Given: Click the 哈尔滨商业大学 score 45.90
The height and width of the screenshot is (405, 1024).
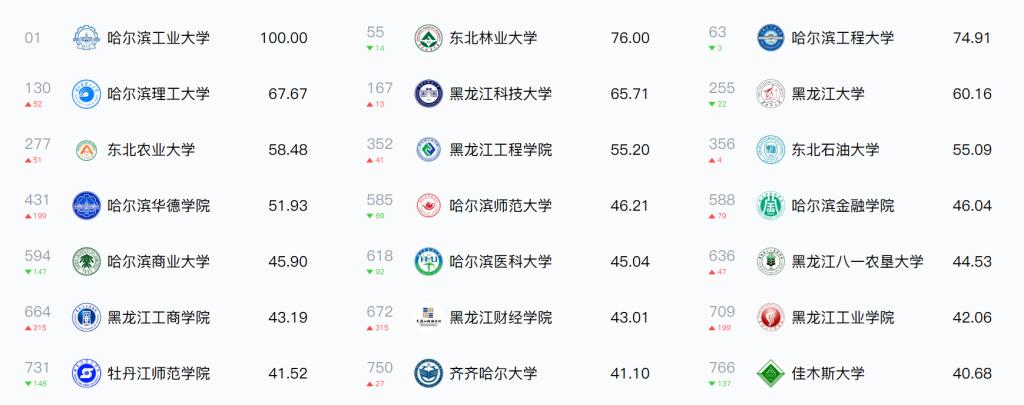Looking at the screenshot, I should point(288,262).
